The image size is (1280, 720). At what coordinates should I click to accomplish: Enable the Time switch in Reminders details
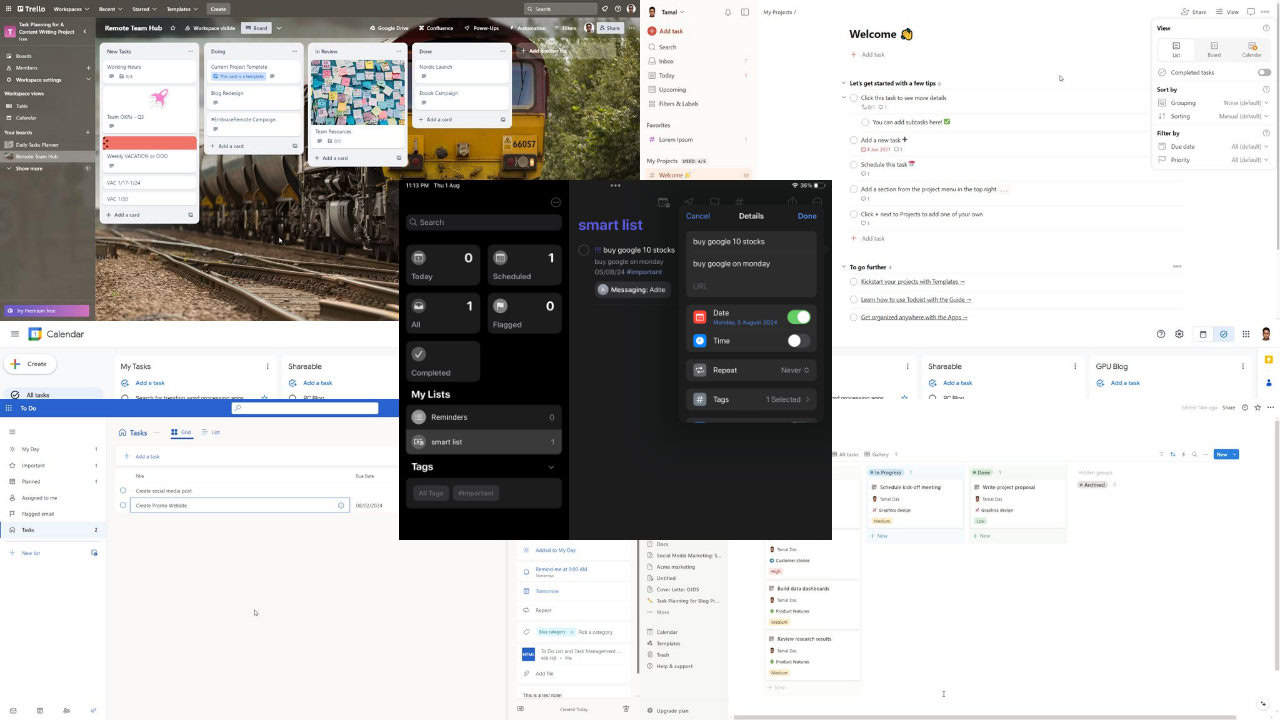pyautogui.click(x=799, y=341)
